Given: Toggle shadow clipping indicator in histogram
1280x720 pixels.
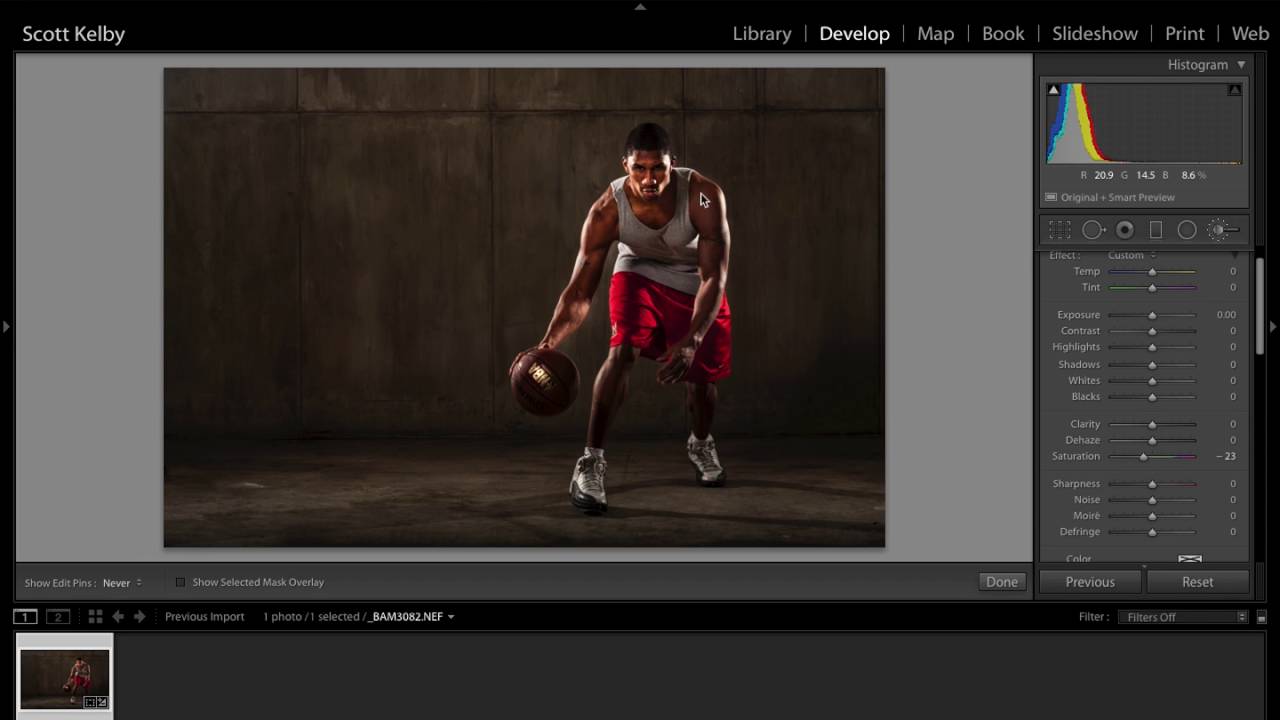Looking at the screenshot, I should (1053, 90).
